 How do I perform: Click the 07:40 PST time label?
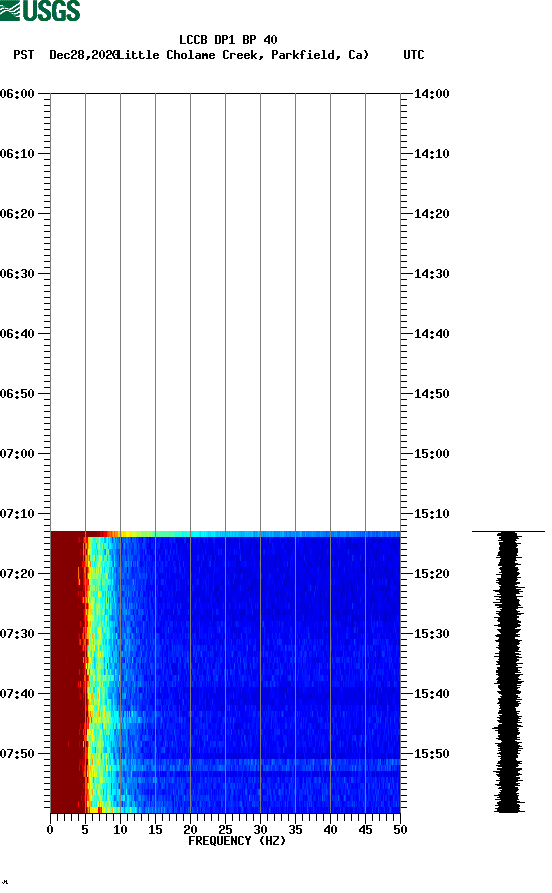pyautogui.click(x=17, y=694)
